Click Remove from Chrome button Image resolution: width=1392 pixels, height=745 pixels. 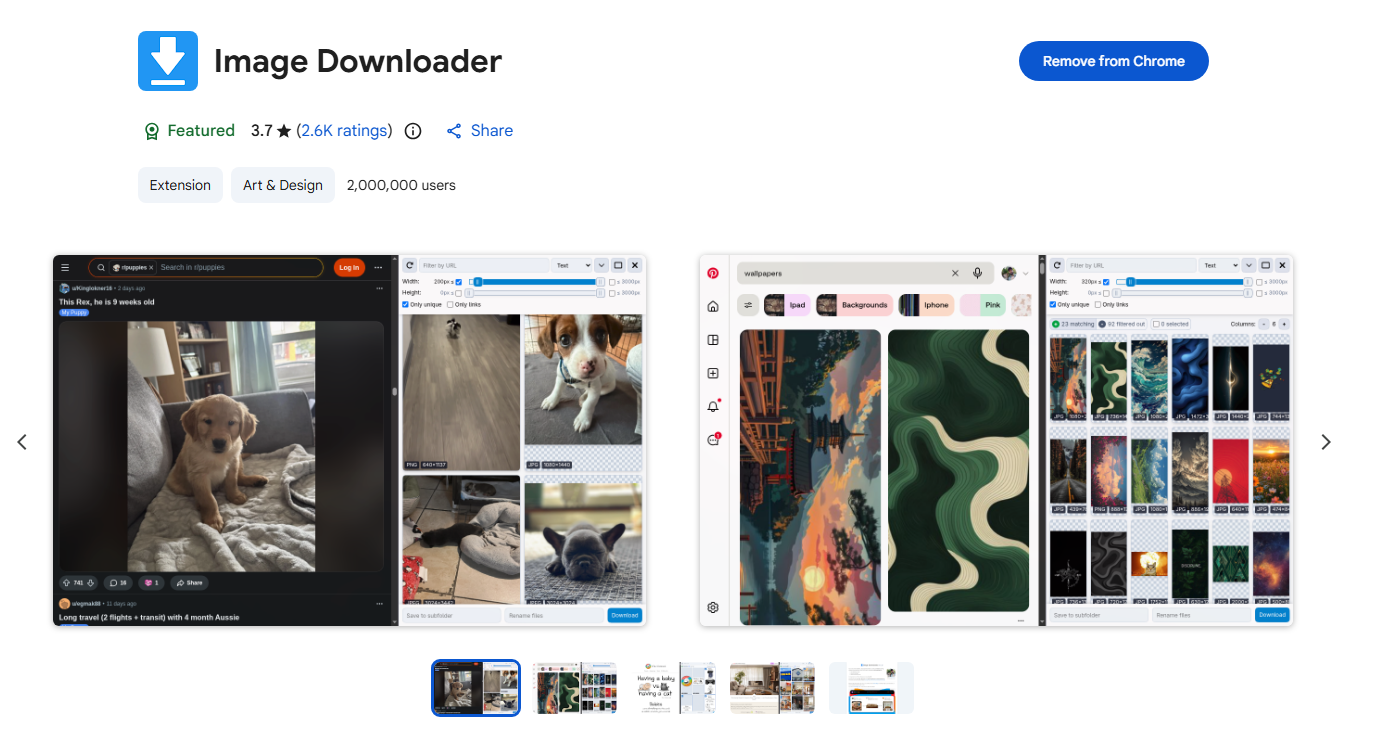(1113, 61)
